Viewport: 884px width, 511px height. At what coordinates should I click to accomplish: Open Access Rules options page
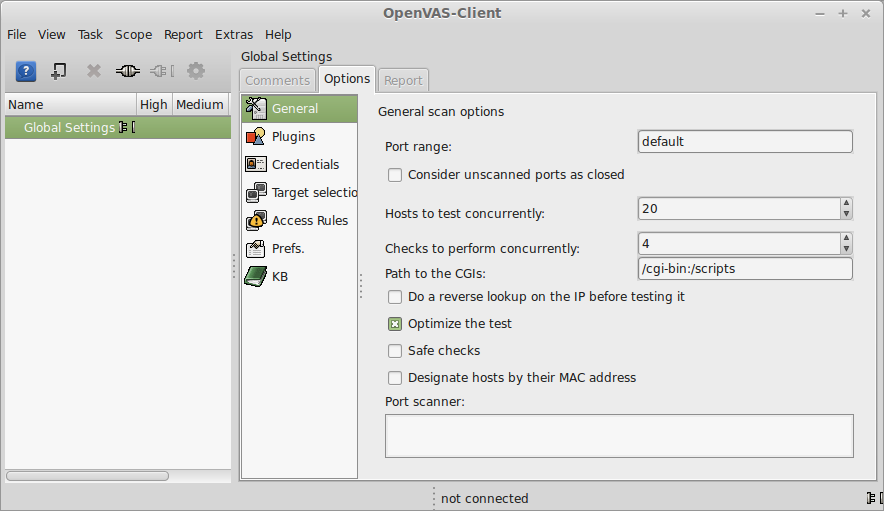(x=299, y=221)
